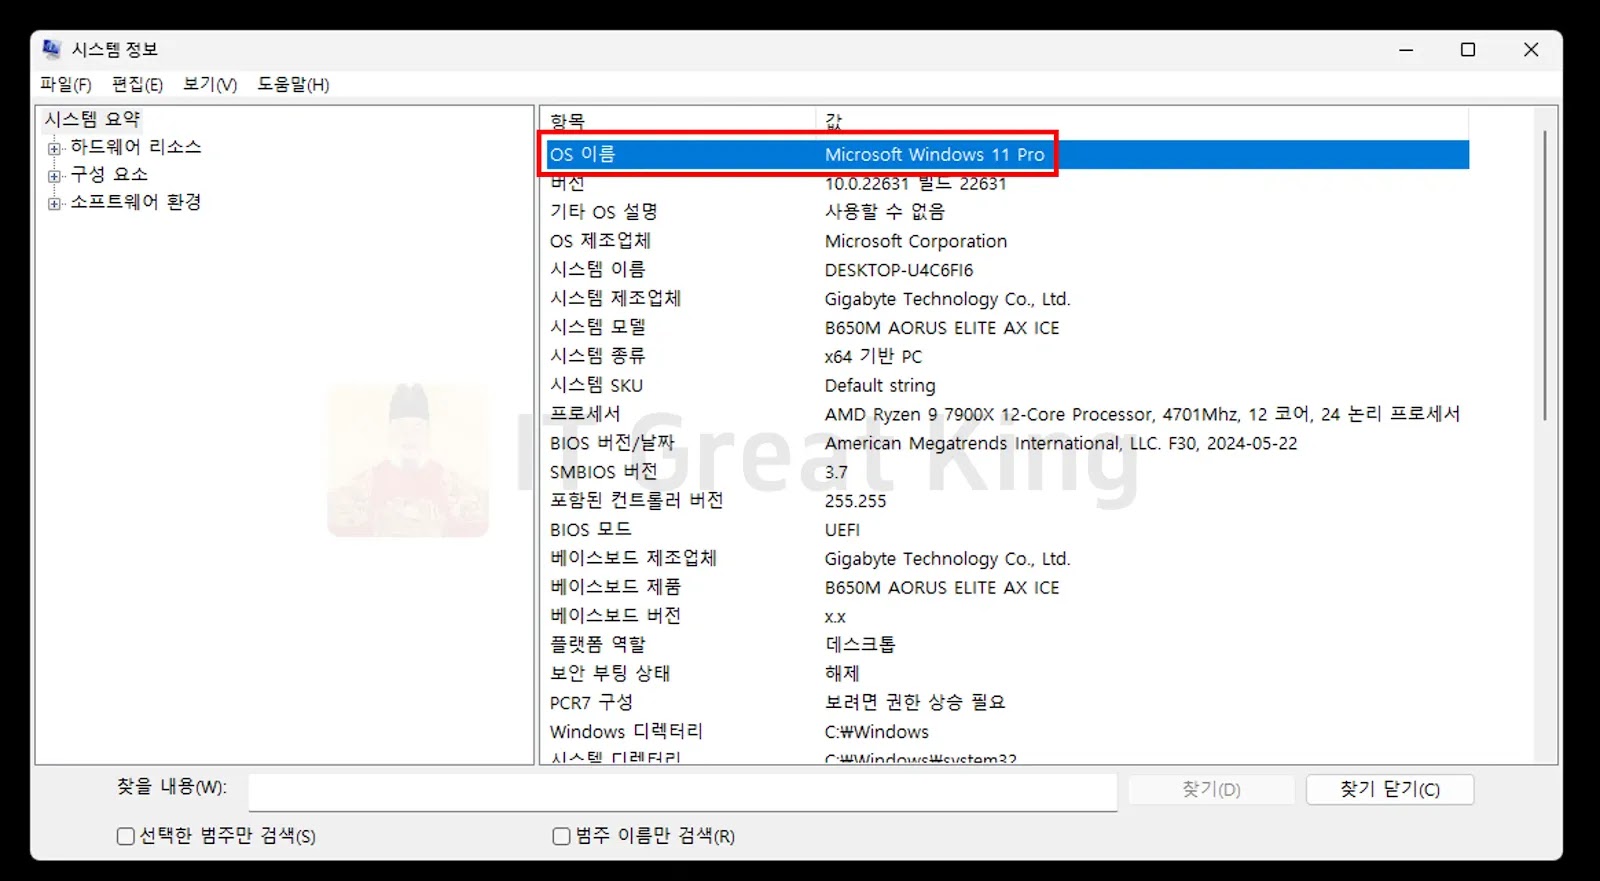Screen dimensions: 1600x881
Task: Click the 값 column header
Action: [1142, 121]
